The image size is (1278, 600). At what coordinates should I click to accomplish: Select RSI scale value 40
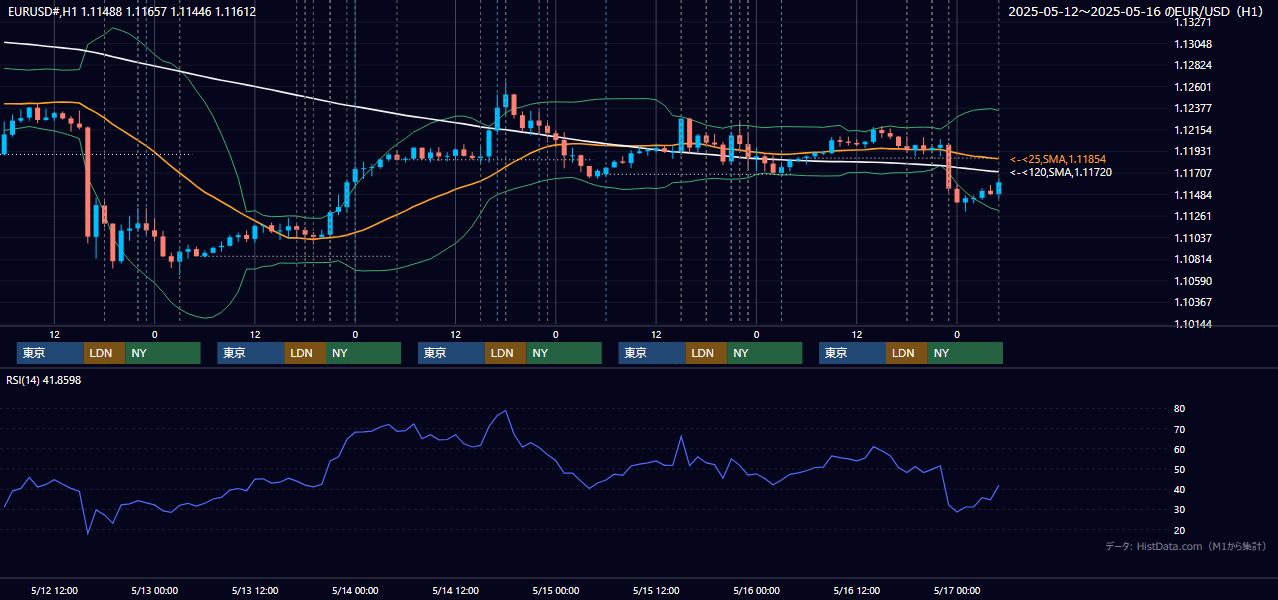tap(1180, 490)
